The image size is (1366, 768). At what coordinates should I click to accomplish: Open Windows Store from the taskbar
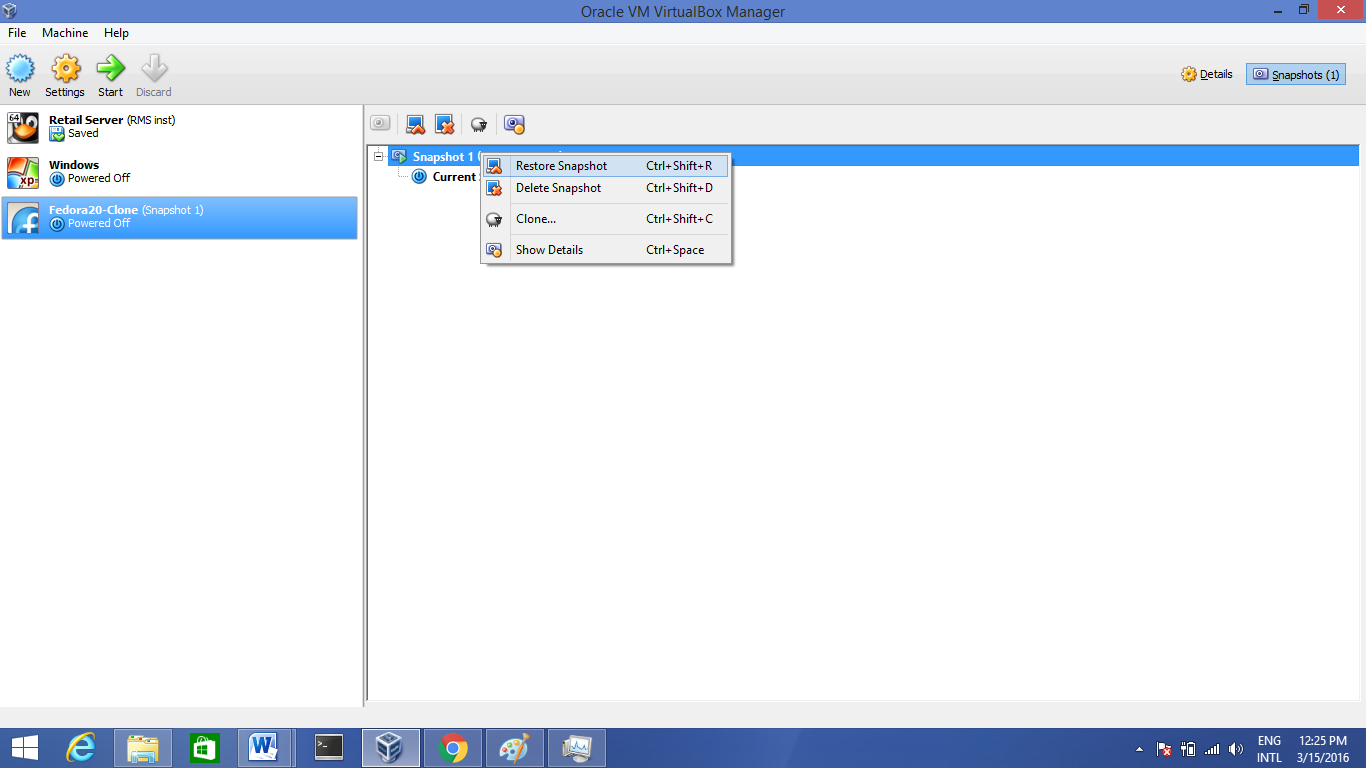tap(205, 748)
